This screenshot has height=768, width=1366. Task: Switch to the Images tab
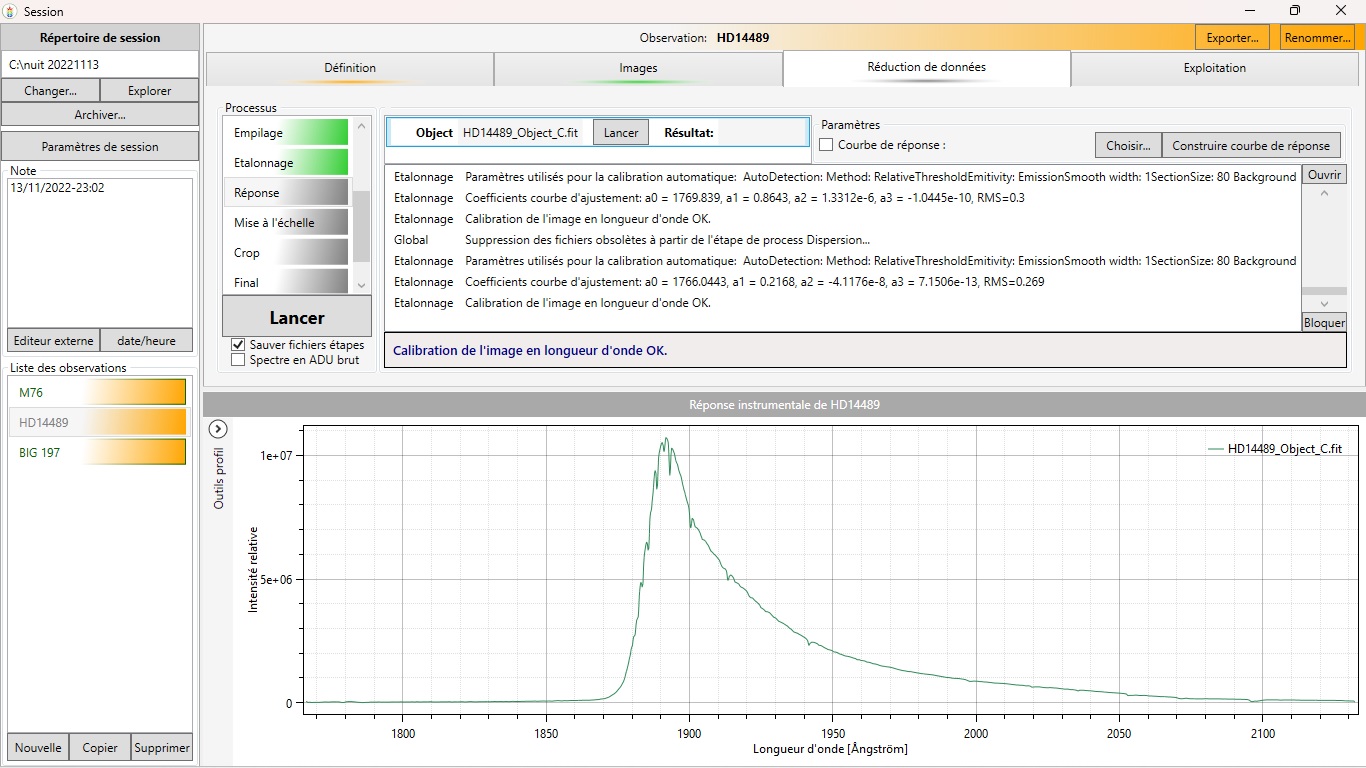click(x=638, y=68)
